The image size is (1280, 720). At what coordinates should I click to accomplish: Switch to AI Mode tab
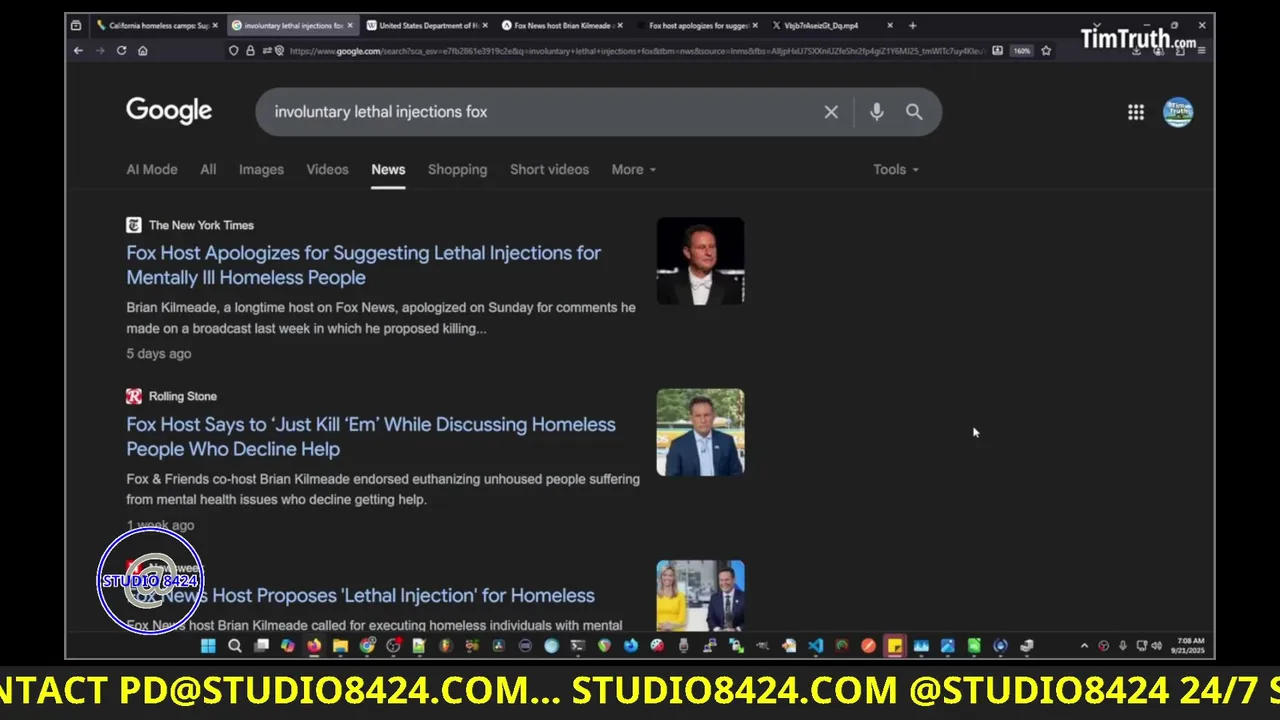coord(152,169)
